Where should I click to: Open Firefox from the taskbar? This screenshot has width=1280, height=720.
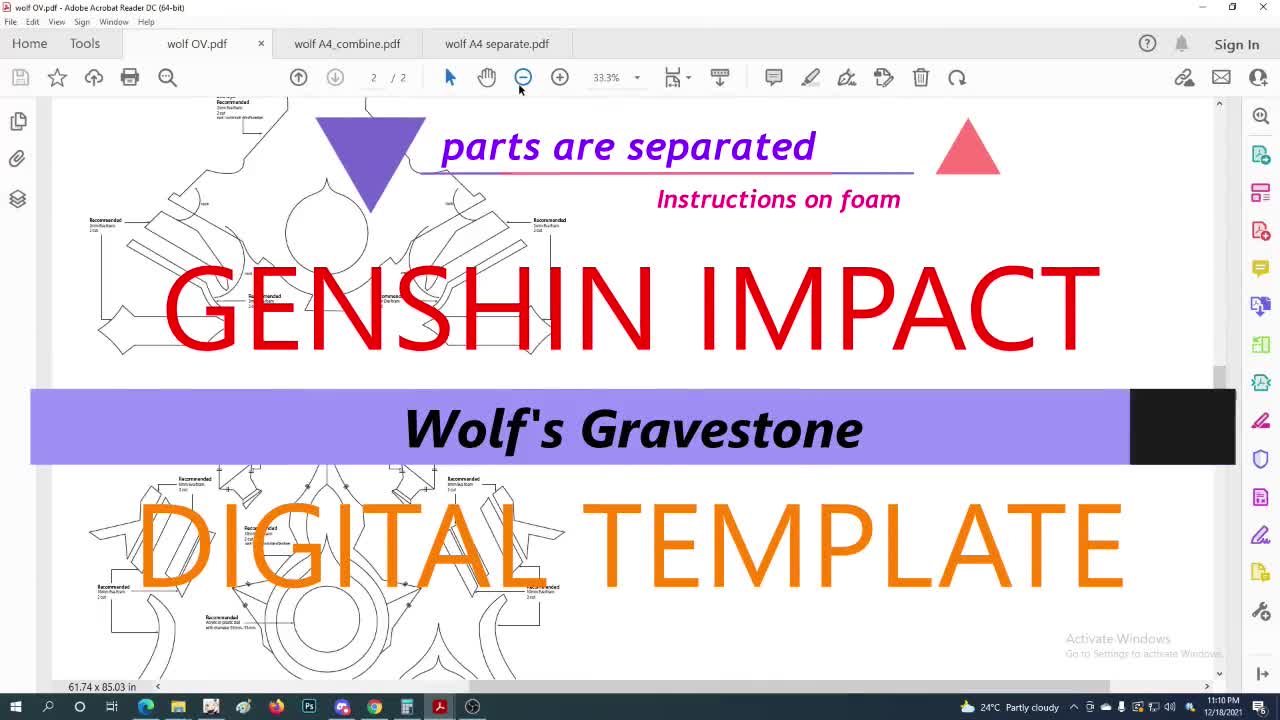pyautogui.click(x=276, y=707)
